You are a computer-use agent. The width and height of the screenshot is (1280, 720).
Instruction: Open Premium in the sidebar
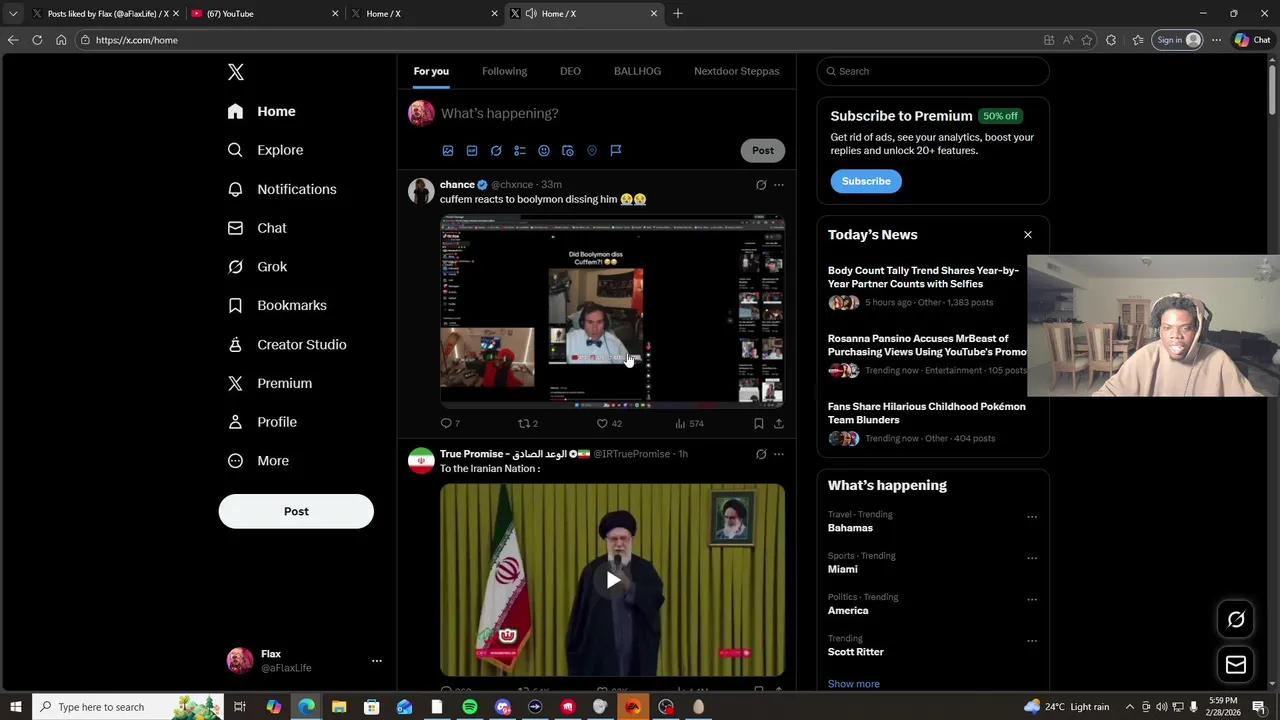[270, 383]
